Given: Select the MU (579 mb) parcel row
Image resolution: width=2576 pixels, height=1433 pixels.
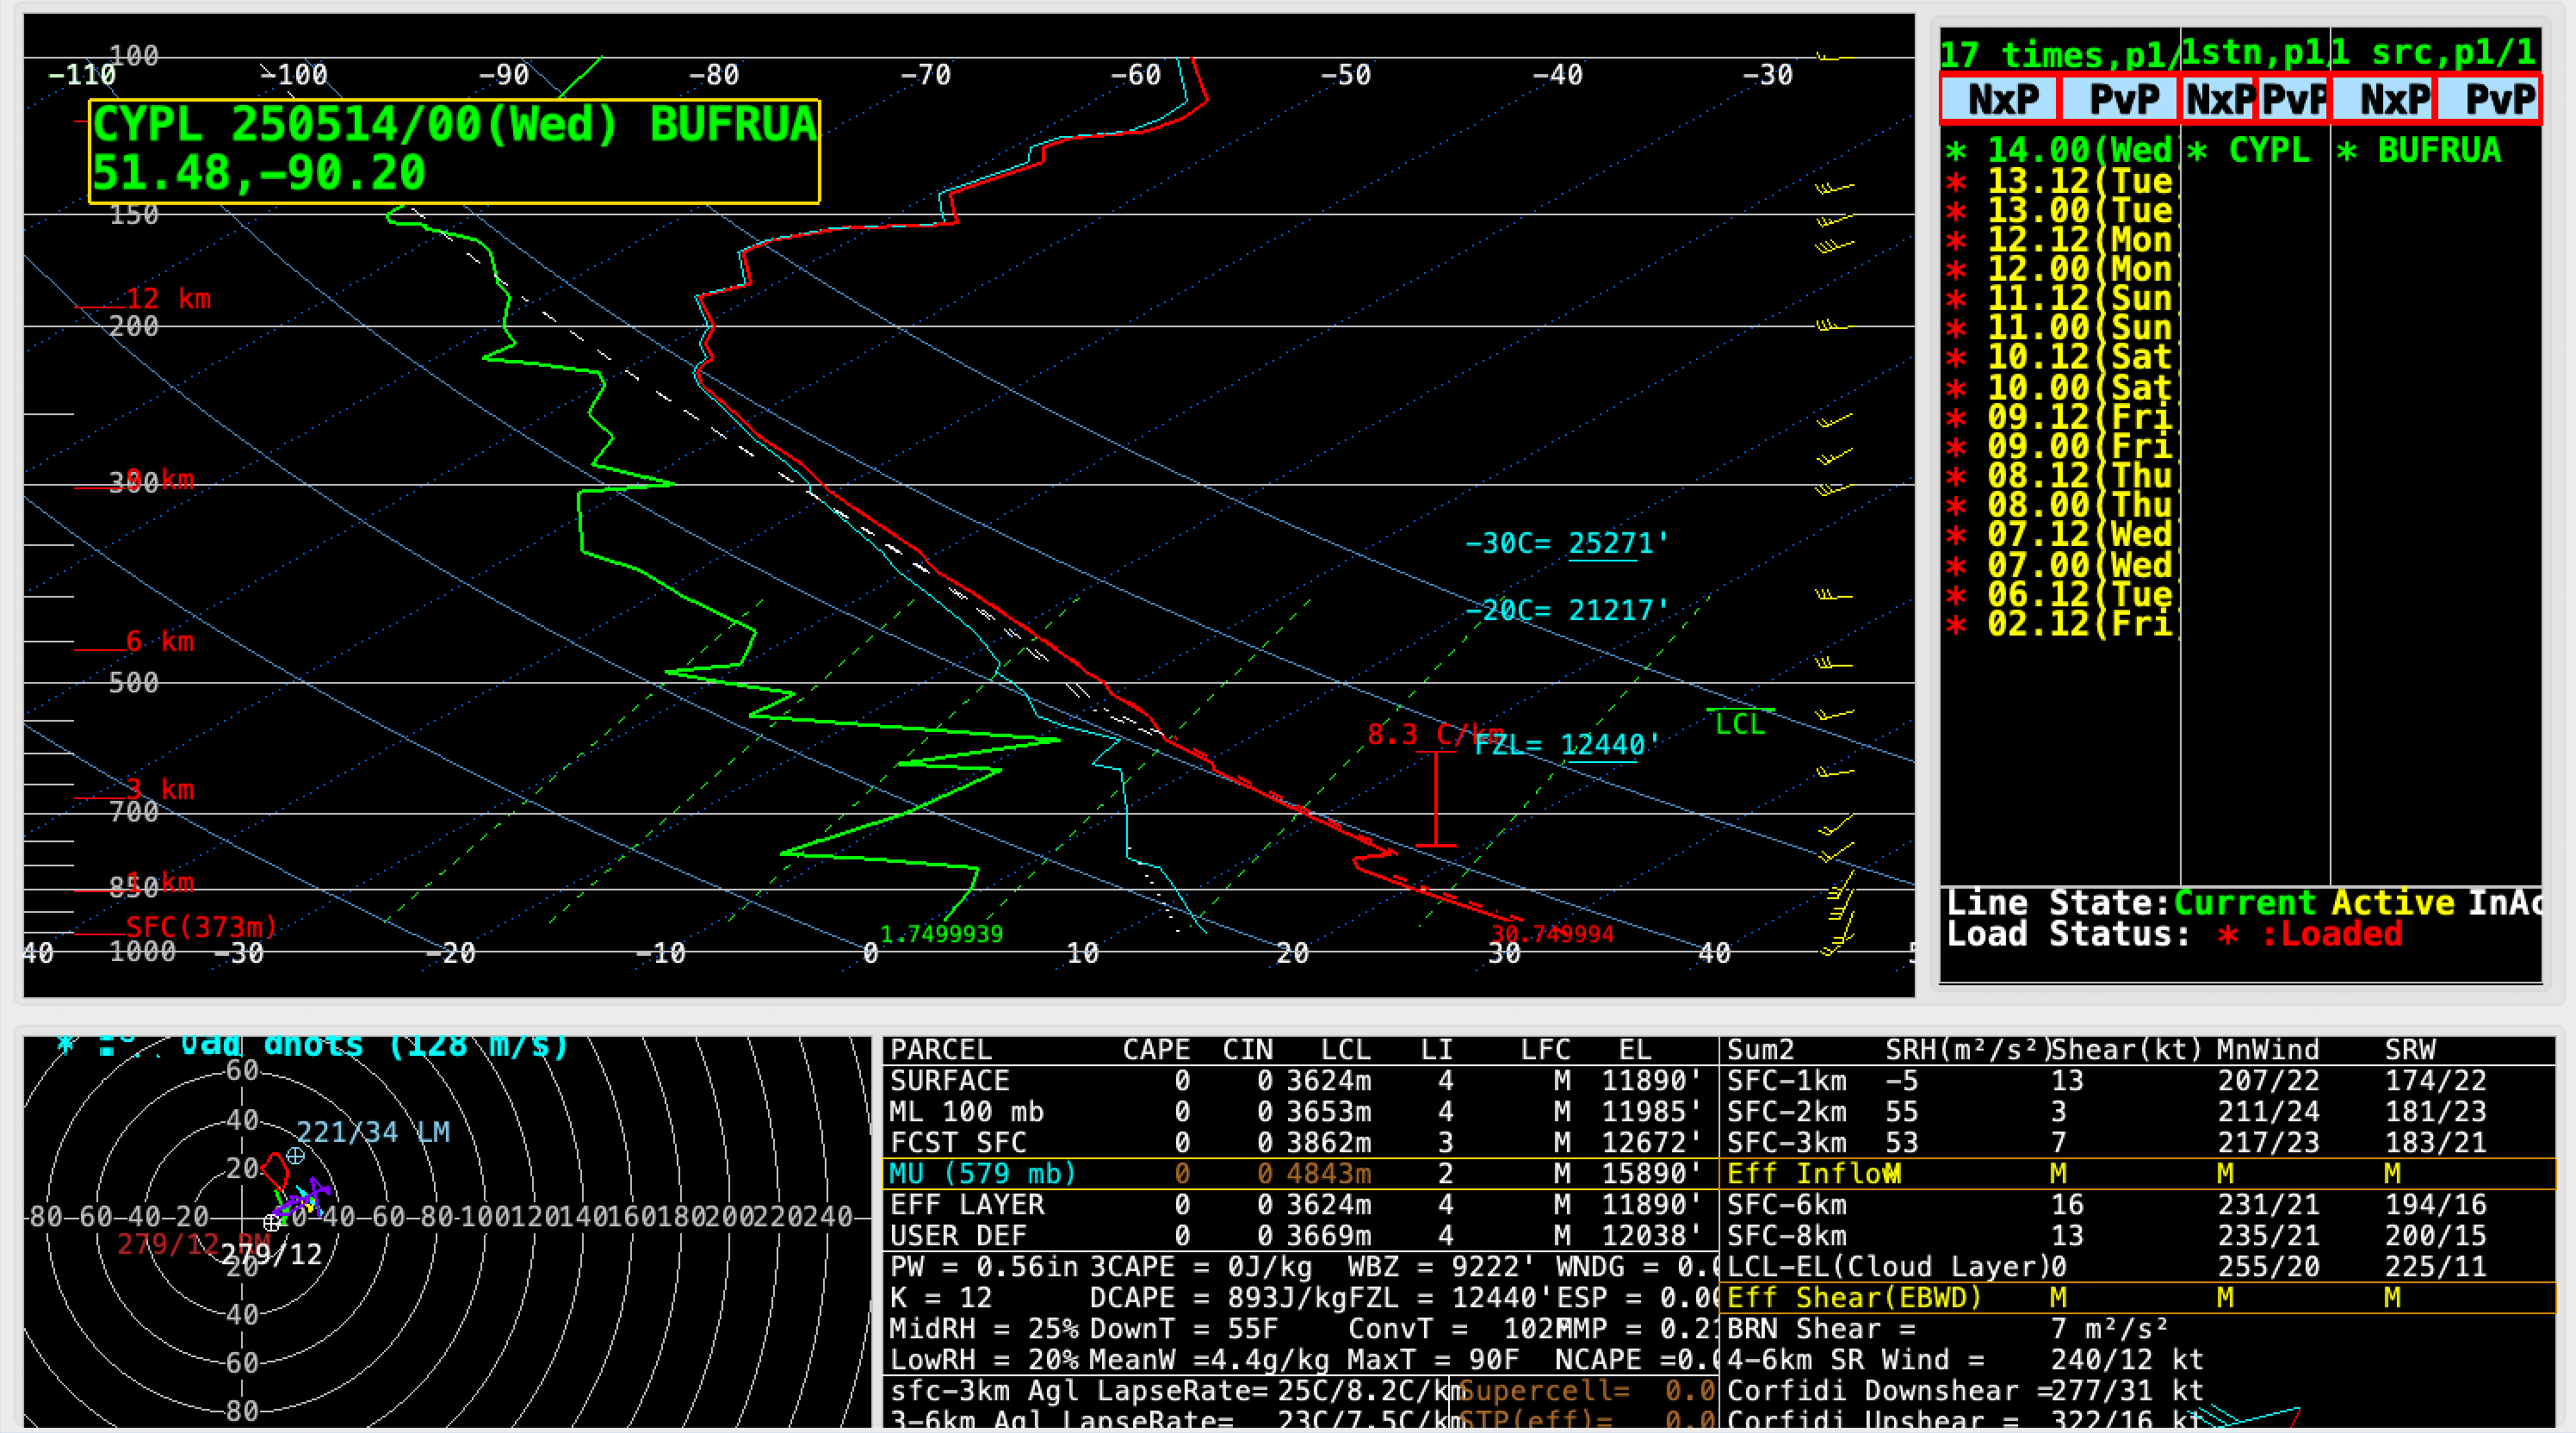Looking at the screenshot, I should [x=1299, y=1174].
